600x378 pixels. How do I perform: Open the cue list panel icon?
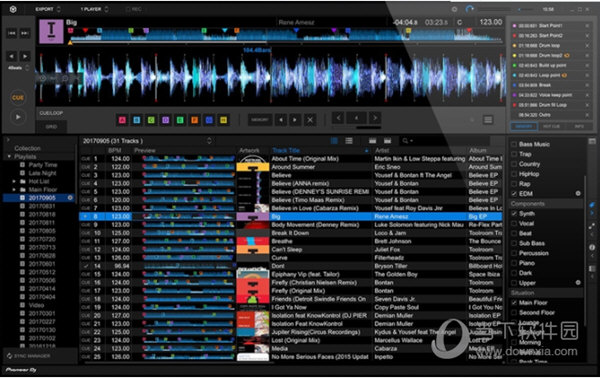tap(488, 120)
